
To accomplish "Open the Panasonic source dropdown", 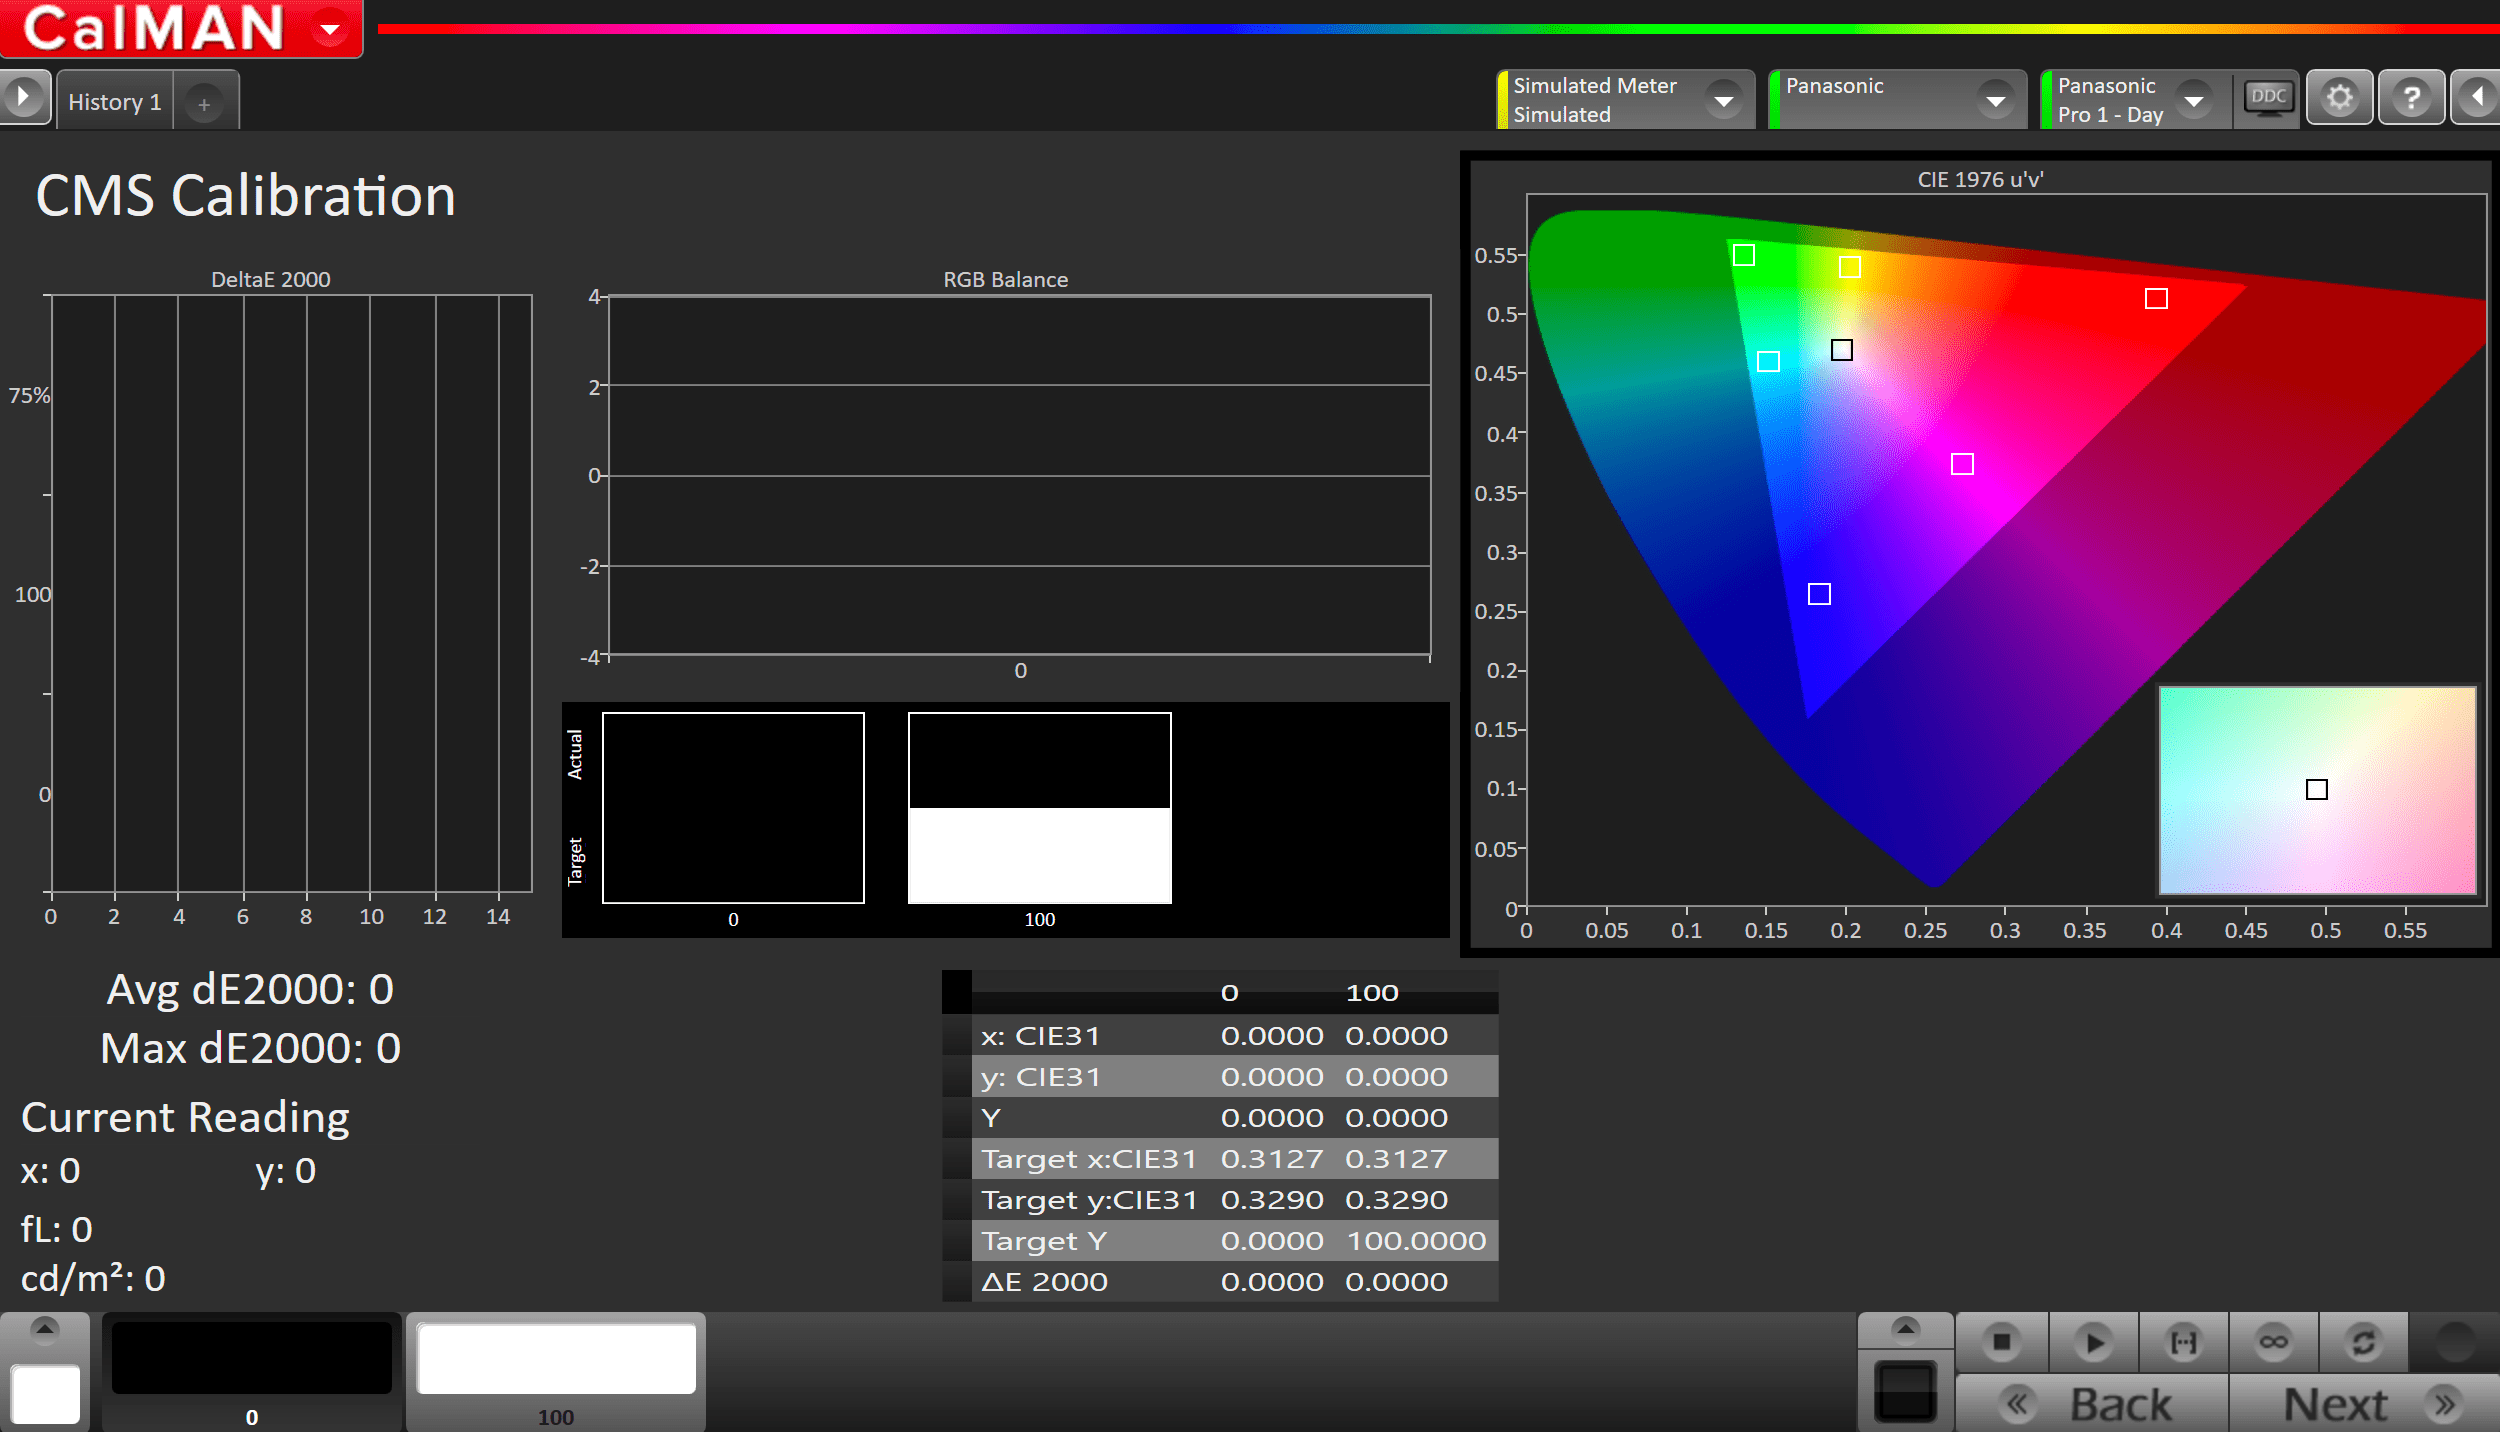I will coord(1995,100).
